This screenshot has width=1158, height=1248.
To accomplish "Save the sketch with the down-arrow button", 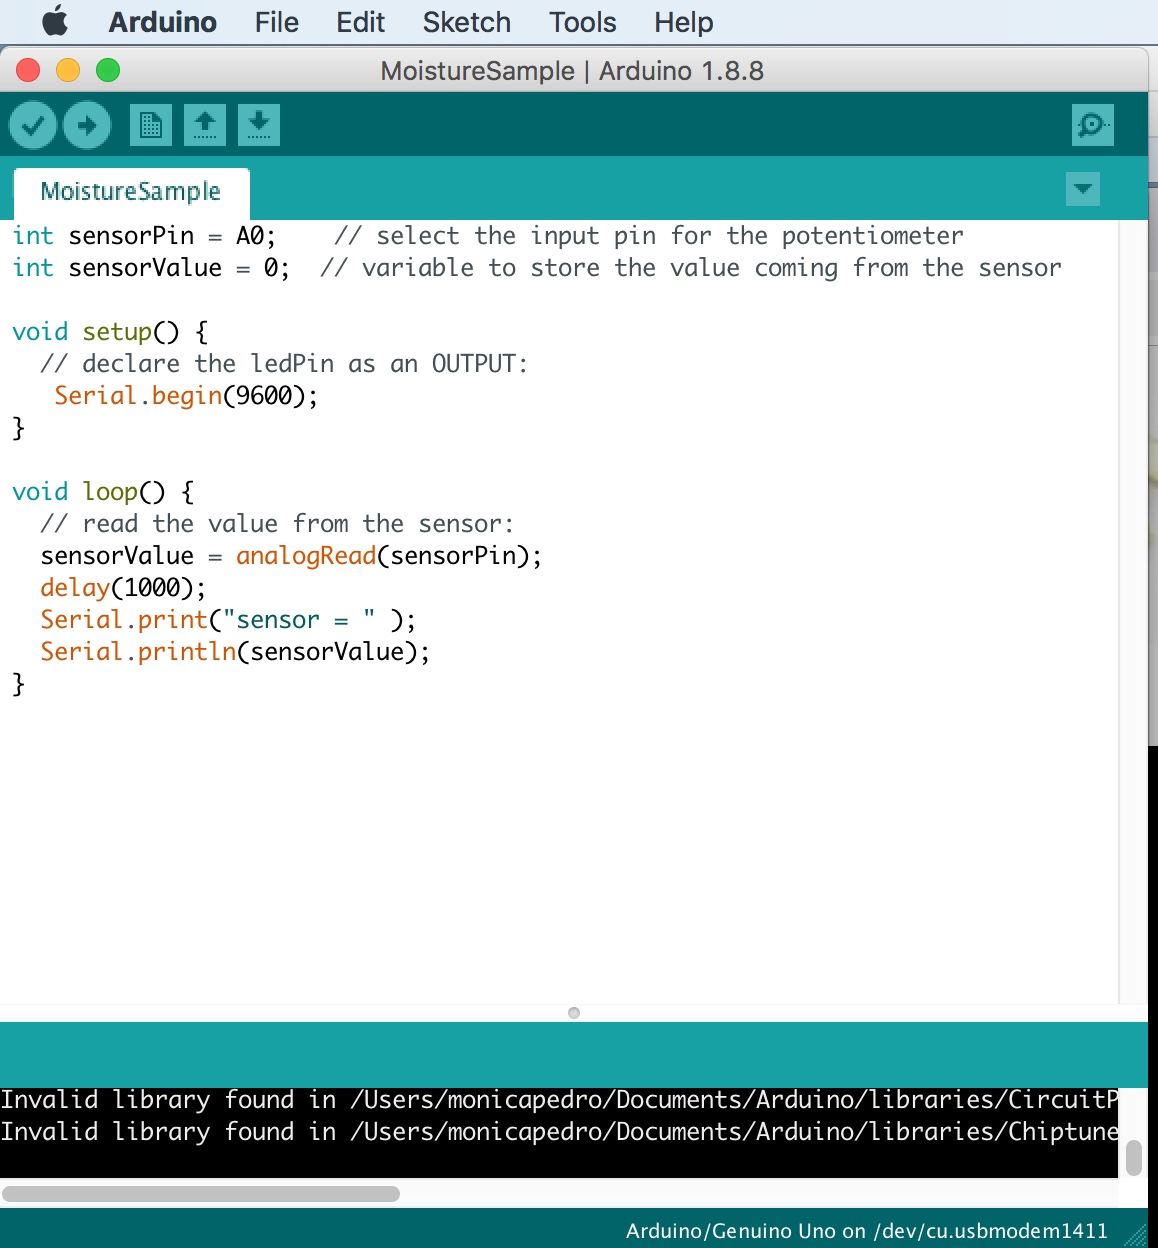I will 259,125.
